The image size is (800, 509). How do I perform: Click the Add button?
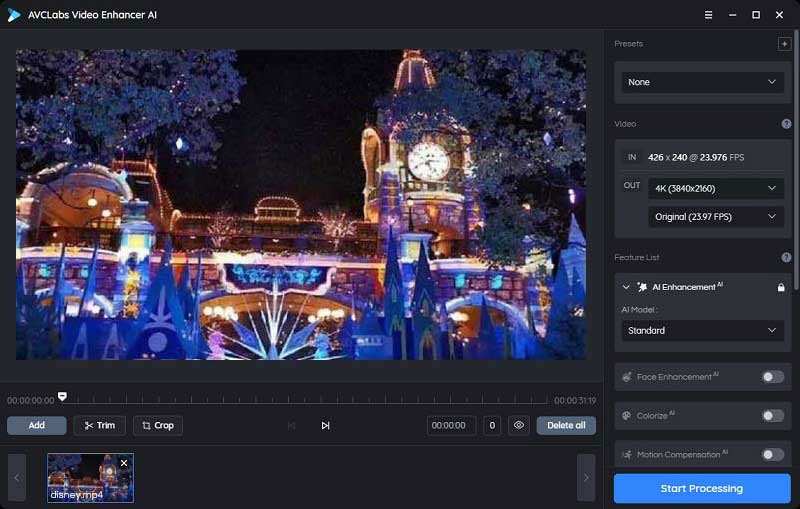[37, 425]
